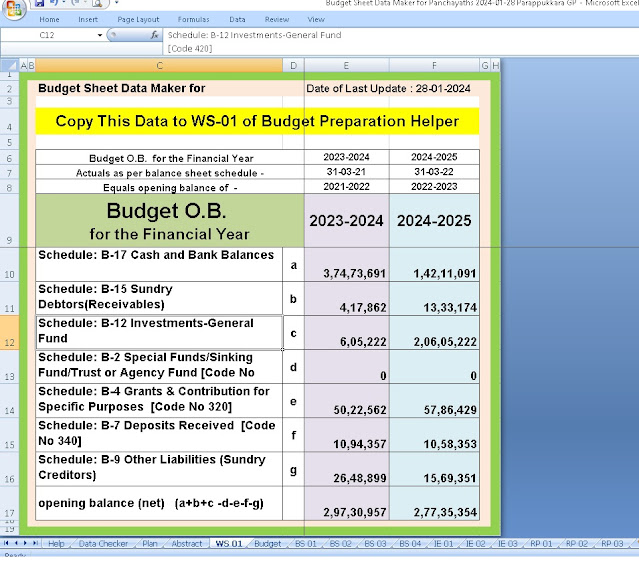Click 'Schedule: B-17 Cash and Bank Balances' cell
This screenshot has height=566, width=639.
[x=159, y=264]
